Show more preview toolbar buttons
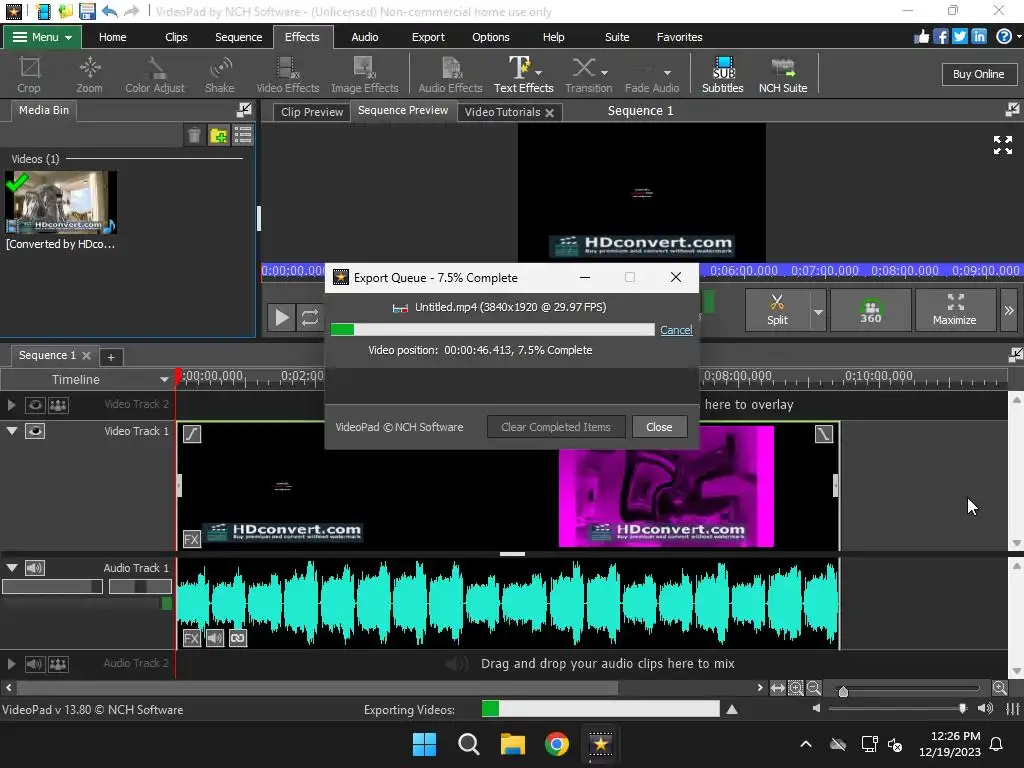Viewport: 1024px width, 768px height. click(x=1009, y=310)
